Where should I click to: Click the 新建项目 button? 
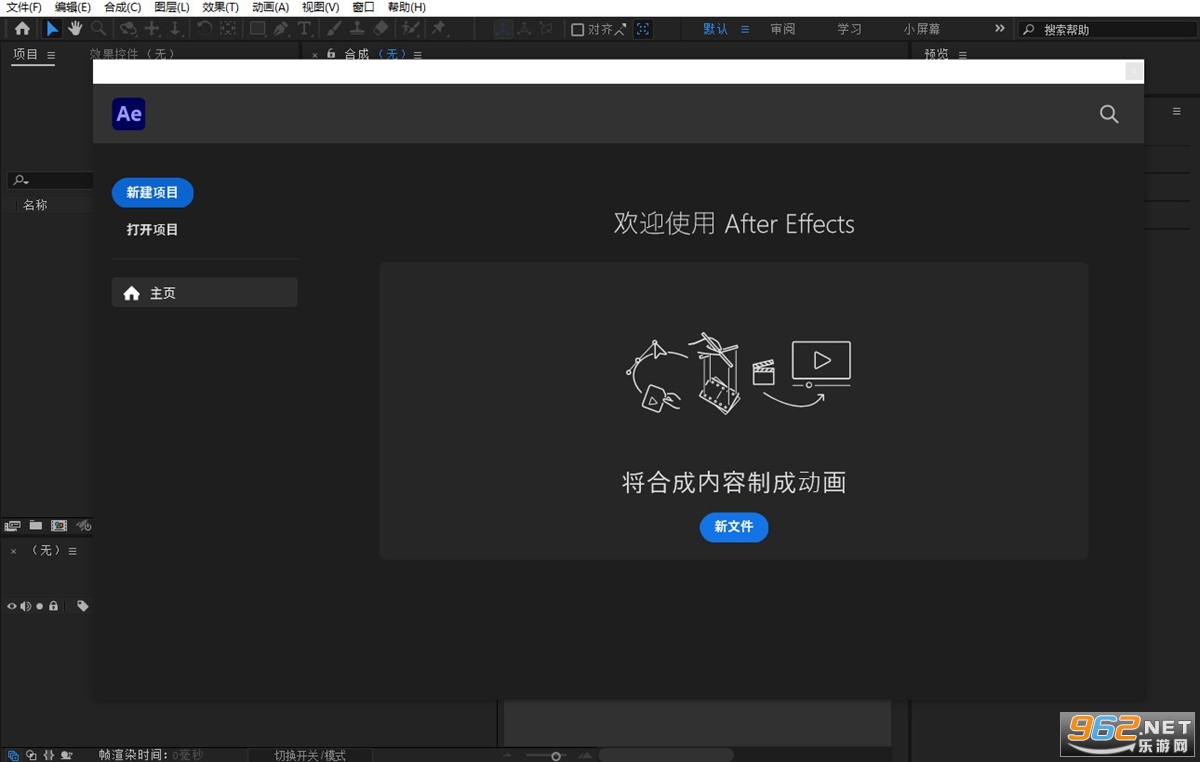(x=152, y=193)
